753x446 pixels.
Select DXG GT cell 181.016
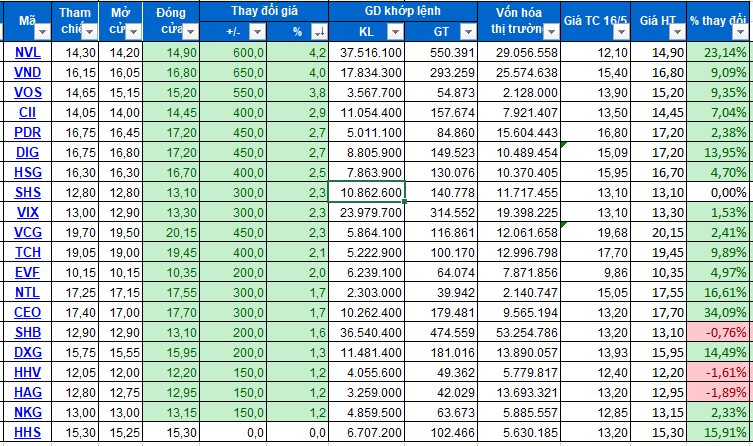[x=441, y=352]
